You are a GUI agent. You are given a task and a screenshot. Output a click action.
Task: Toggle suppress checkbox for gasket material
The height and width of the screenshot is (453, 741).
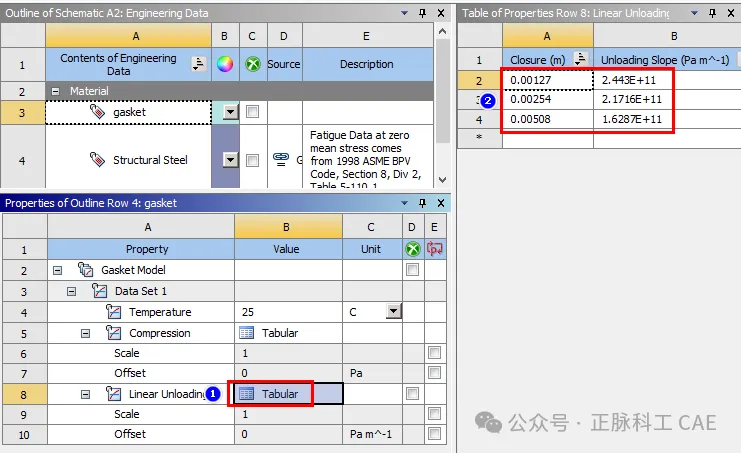(x=253, y=112)
